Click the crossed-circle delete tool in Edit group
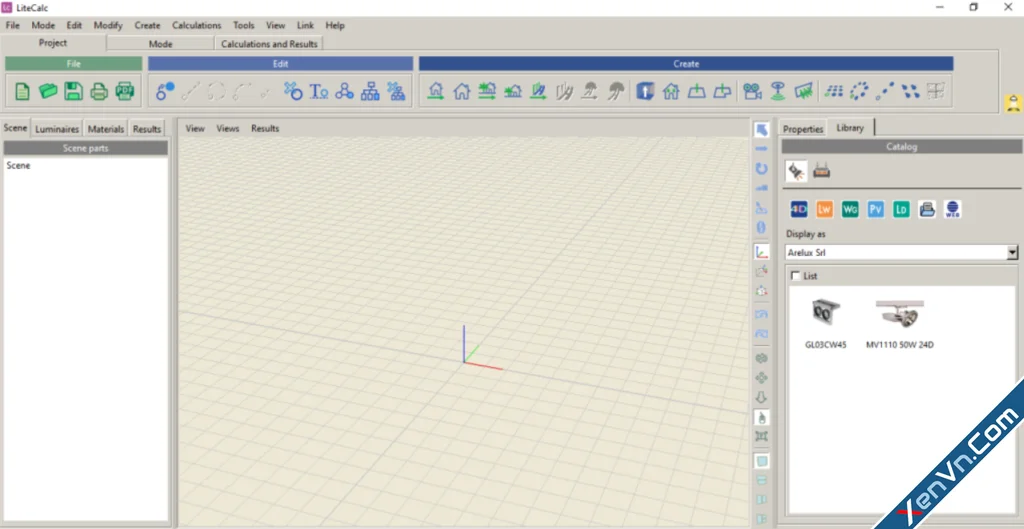Viewport: 1024px width, 529px height. click(293, 91)
